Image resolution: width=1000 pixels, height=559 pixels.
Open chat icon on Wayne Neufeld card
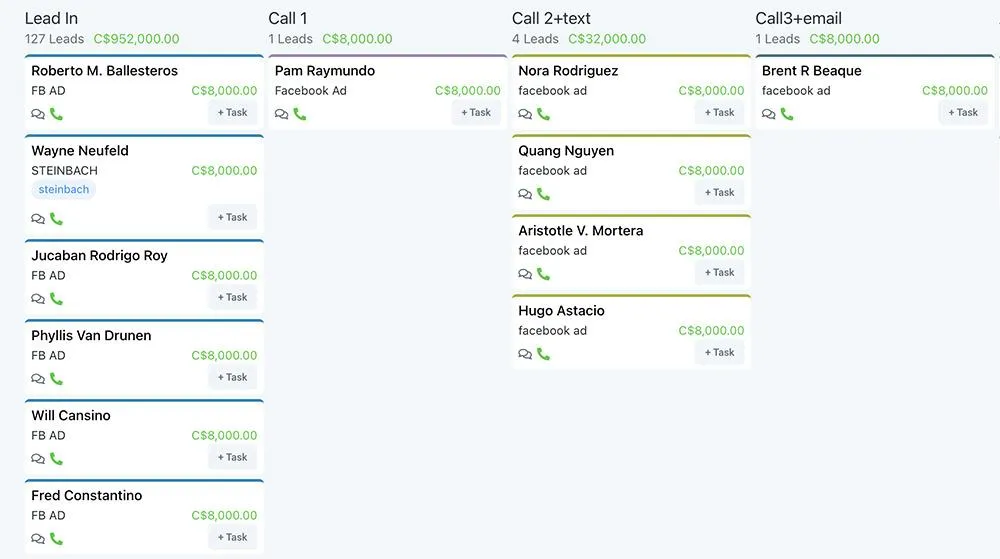pyautogui.click(x=38, y=219)
